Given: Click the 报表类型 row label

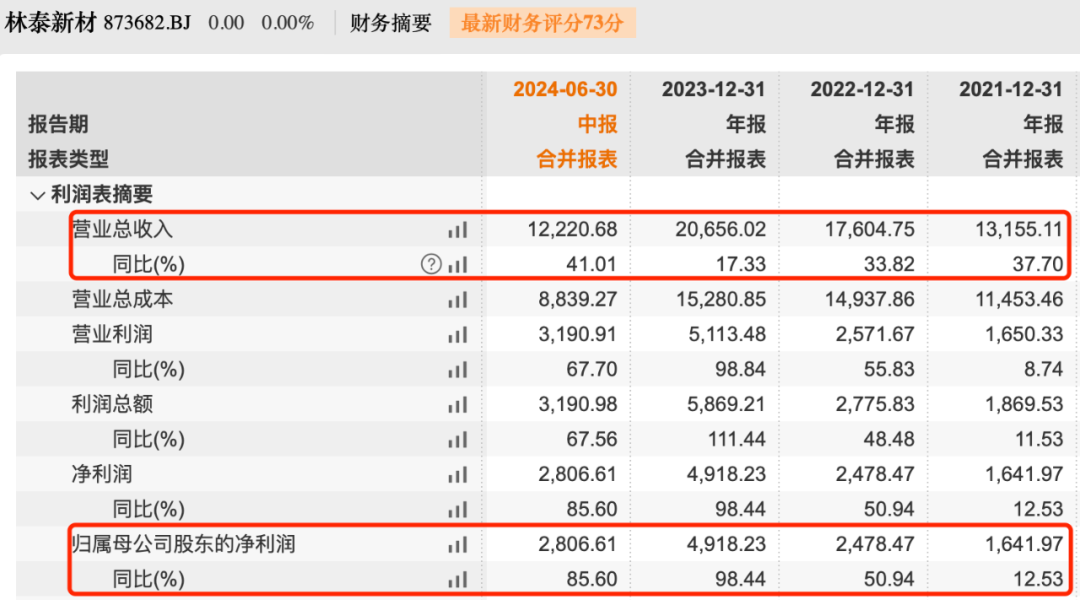Looking at the screenshot, I should (68, 159).
